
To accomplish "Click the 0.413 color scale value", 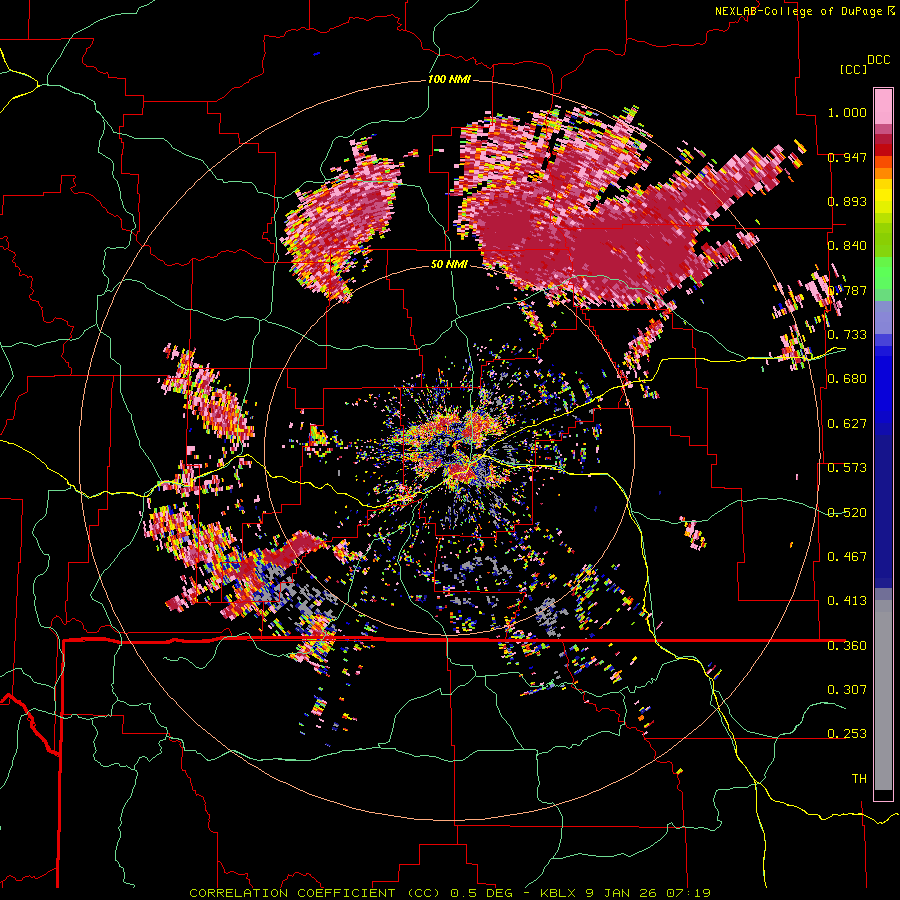I will pyautogui.click(x=847, y=601).
